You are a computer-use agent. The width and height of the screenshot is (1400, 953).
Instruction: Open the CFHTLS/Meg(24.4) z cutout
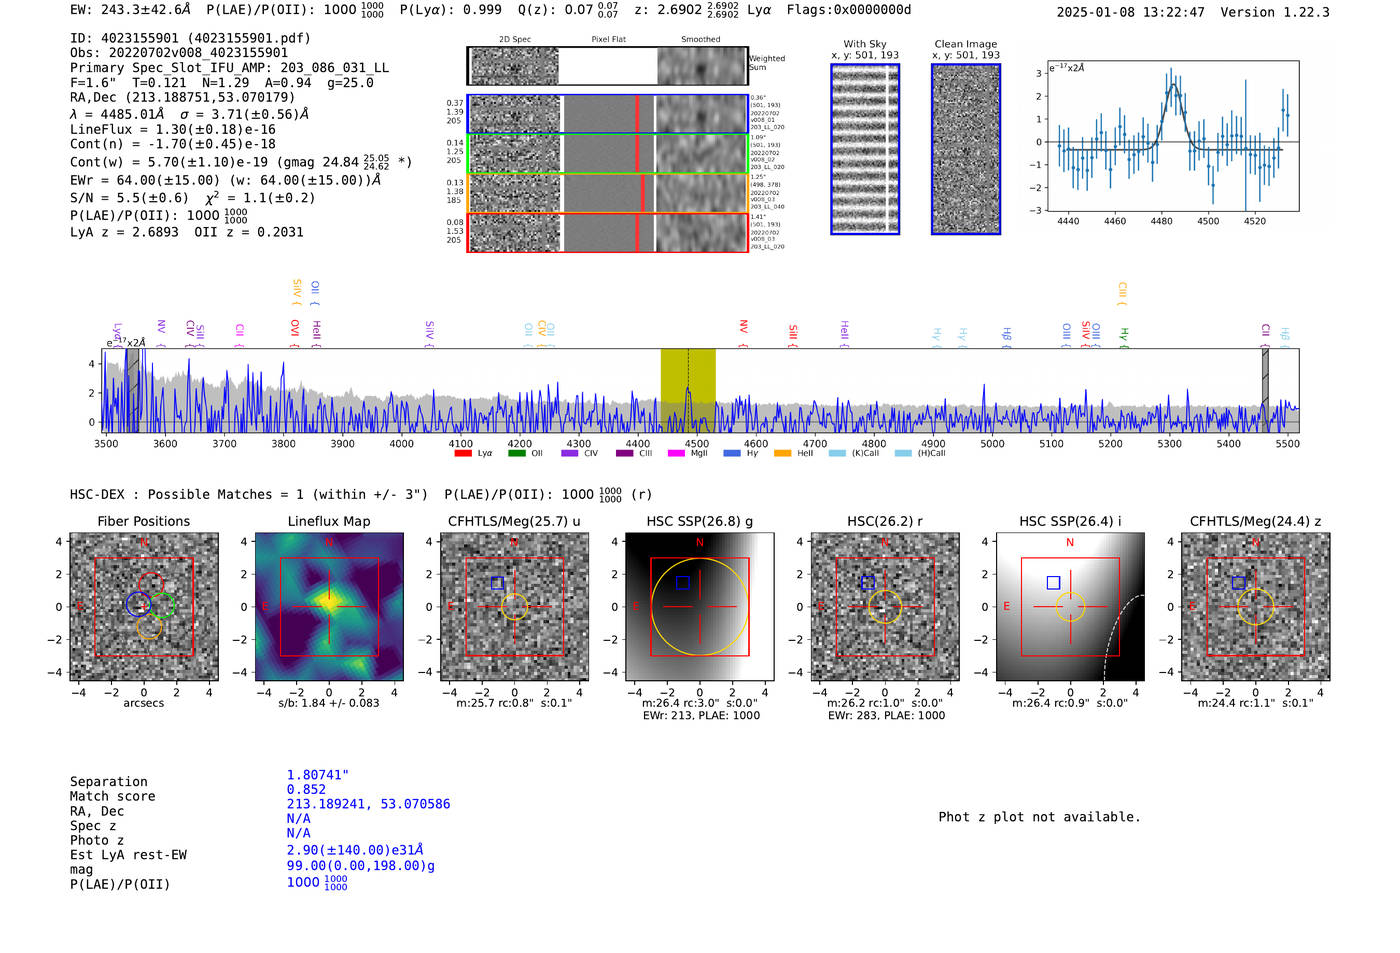(x=1256, y=607)
